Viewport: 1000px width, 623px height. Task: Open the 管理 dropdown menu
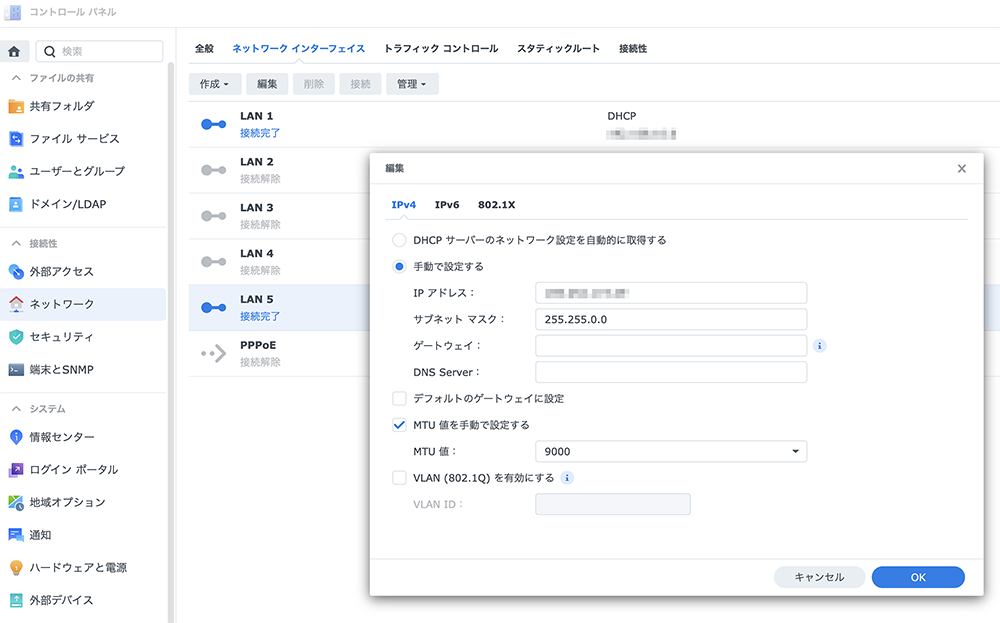click(x=412, y=84)
